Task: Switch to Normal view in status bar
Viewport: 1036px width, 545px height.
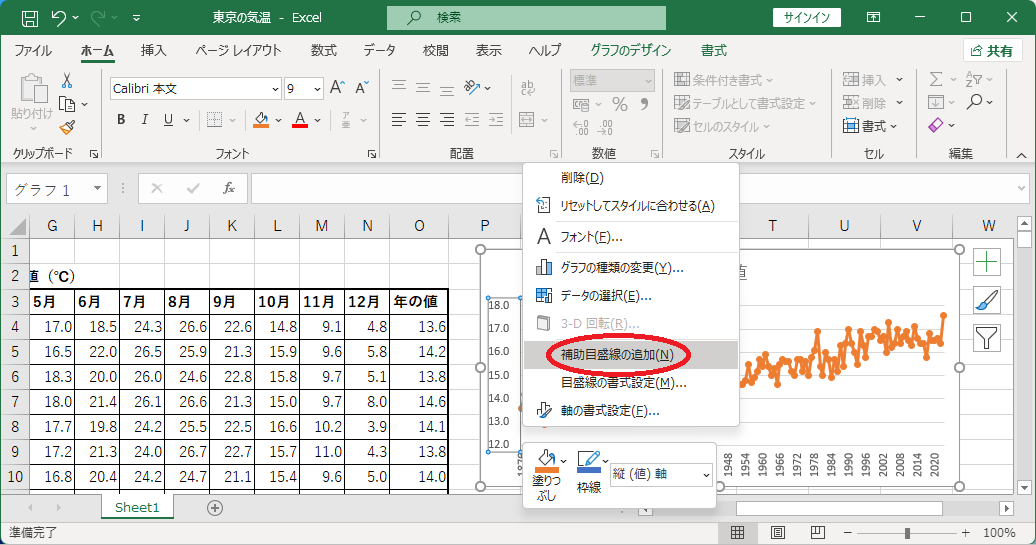Action: 738,532
